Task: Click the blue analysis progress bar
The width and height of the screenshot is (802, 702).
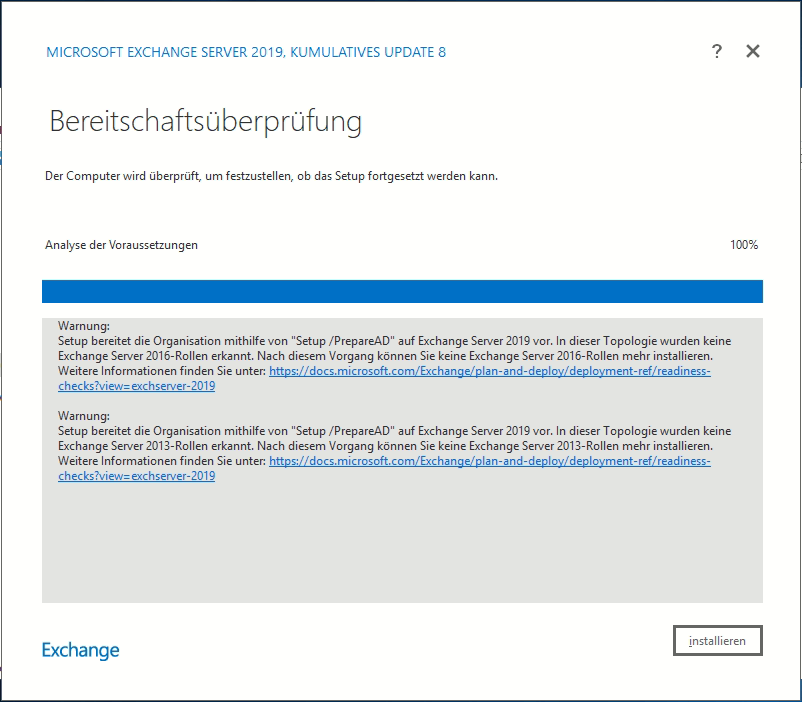Action: click(x=402, y=291)
